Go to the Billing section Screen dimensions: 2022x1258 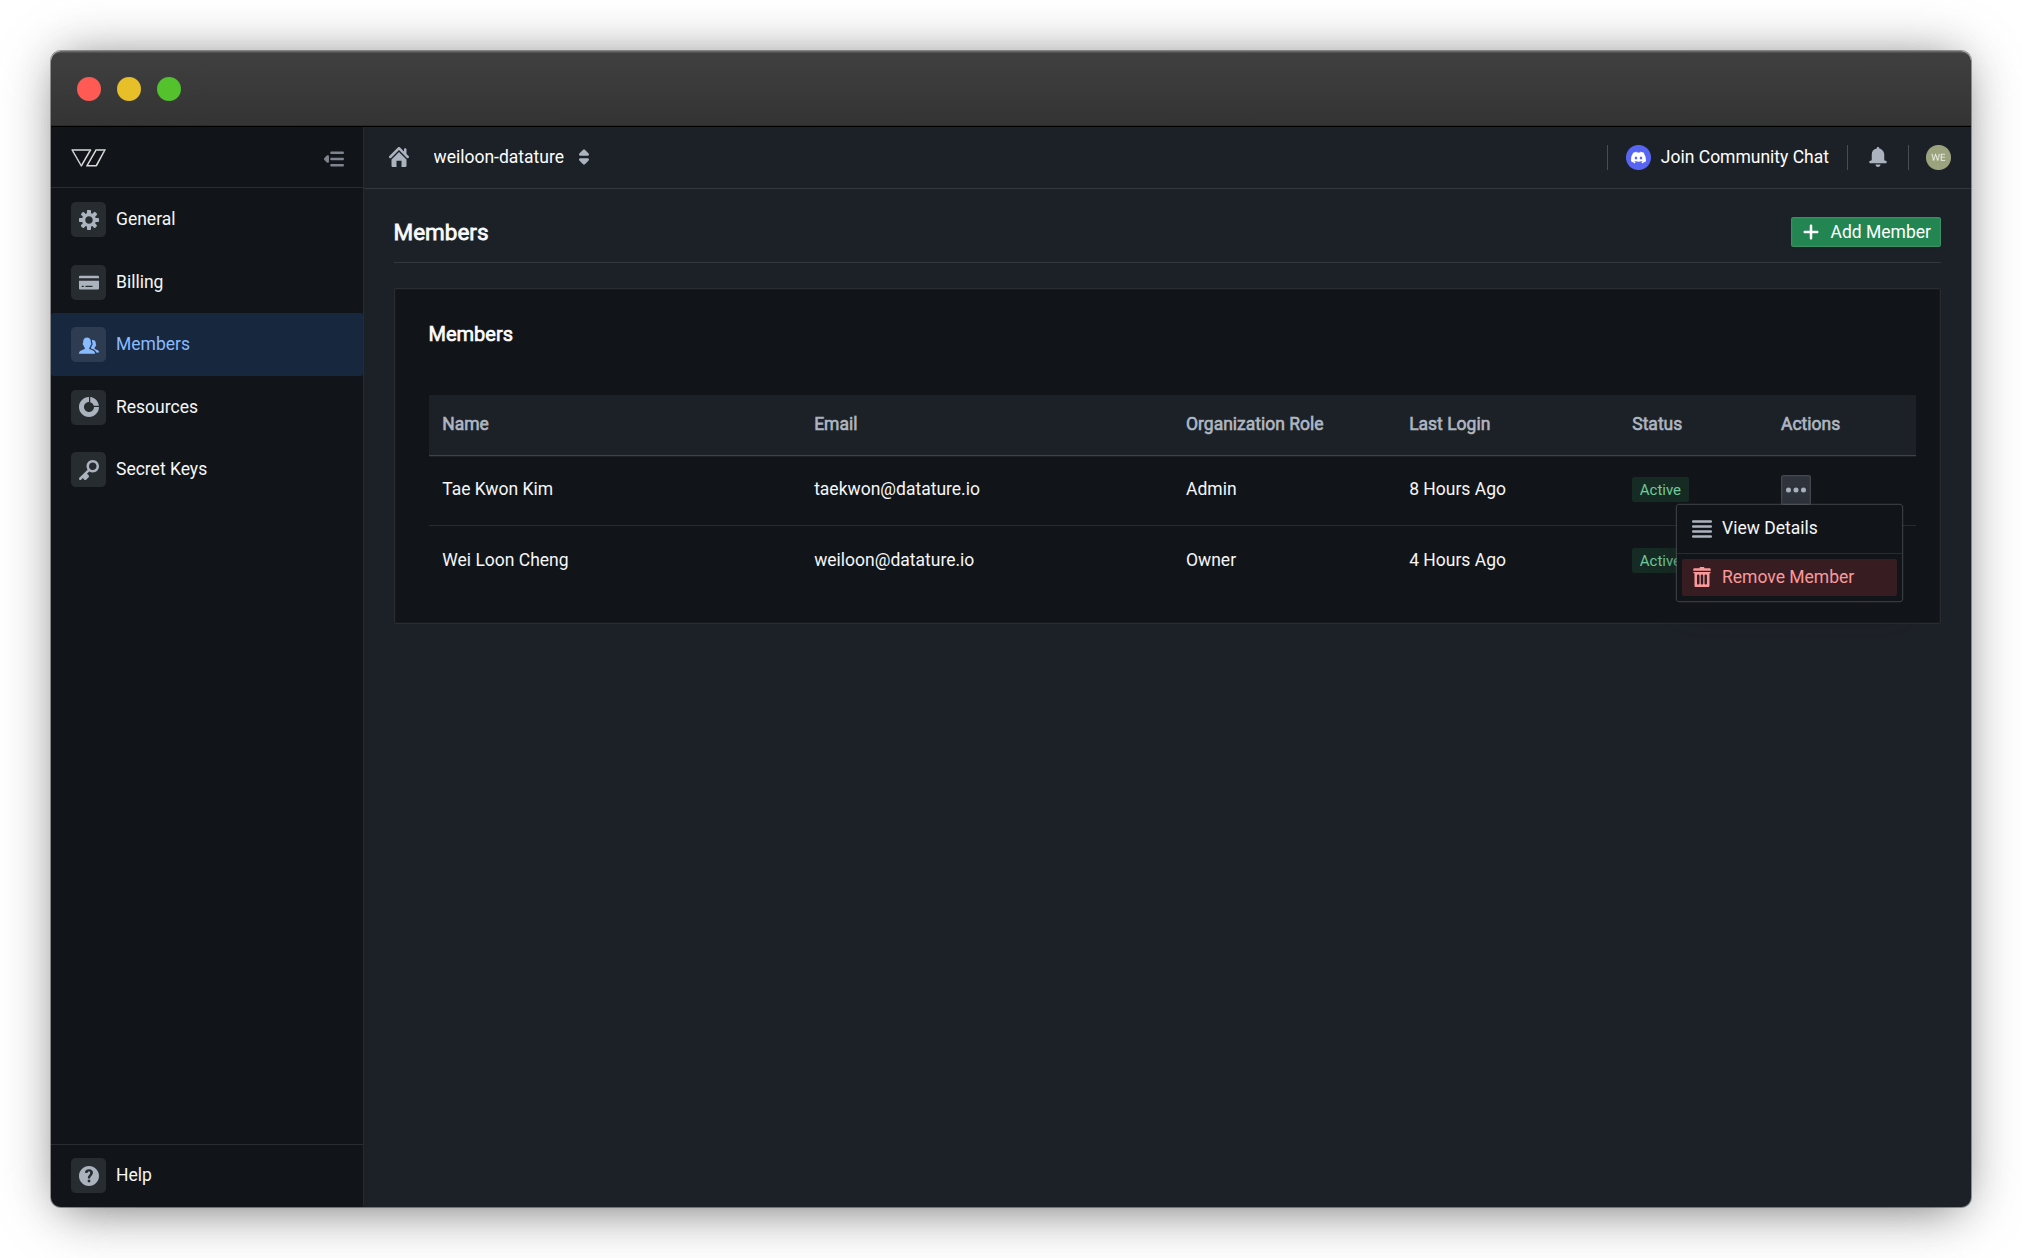(139, 282)
